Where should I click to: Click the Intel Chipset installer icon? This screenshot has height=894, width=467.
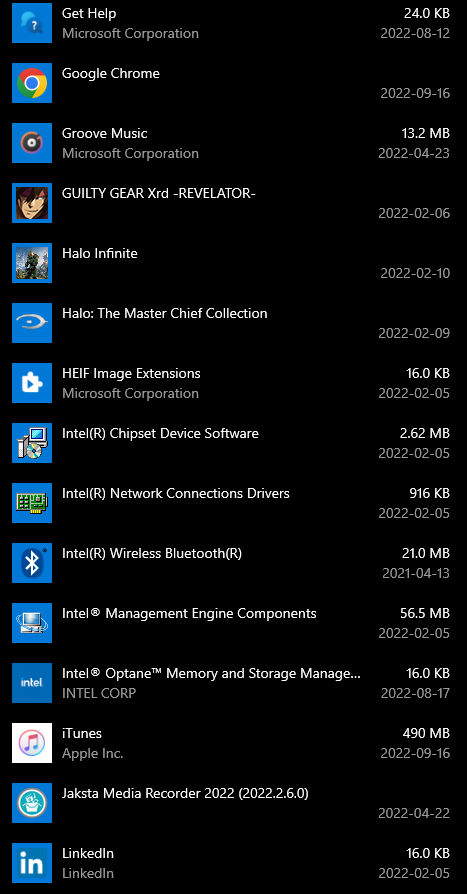pos(32,443)
